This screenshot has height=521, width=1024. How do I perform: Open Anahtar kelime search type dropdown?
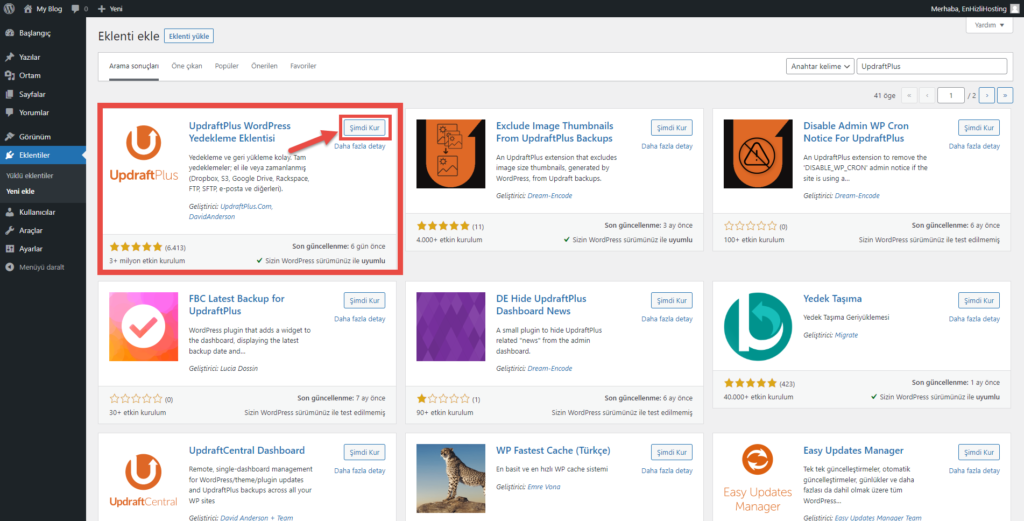[x=820, y=67]
